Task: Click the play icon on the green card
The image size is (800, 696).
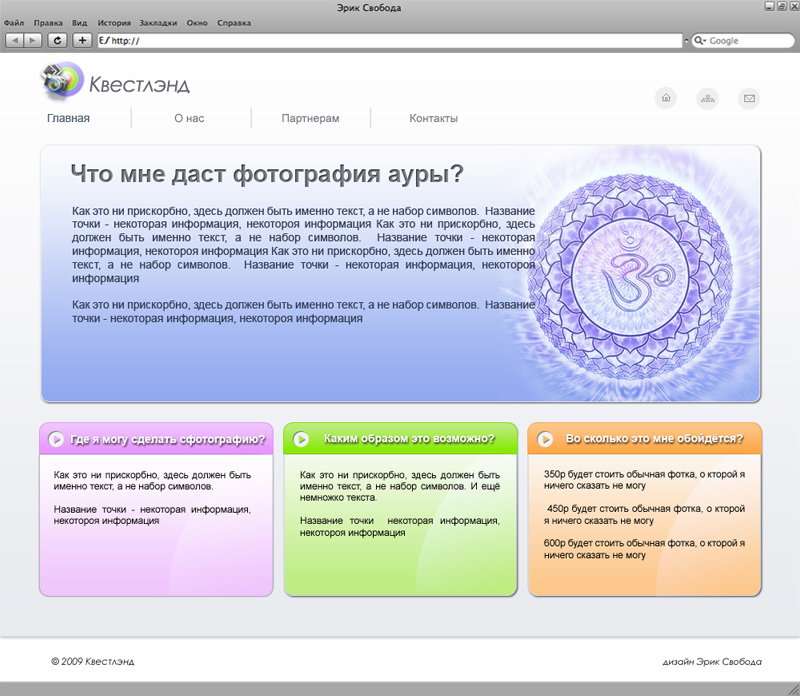Action: coord(301,439)
